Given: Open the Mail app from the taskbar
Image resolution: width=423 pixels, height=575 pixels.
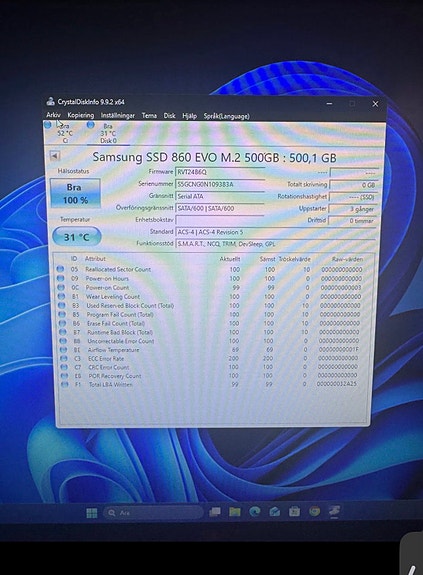Looking at the screenshot, I should (x=275, y=511).
